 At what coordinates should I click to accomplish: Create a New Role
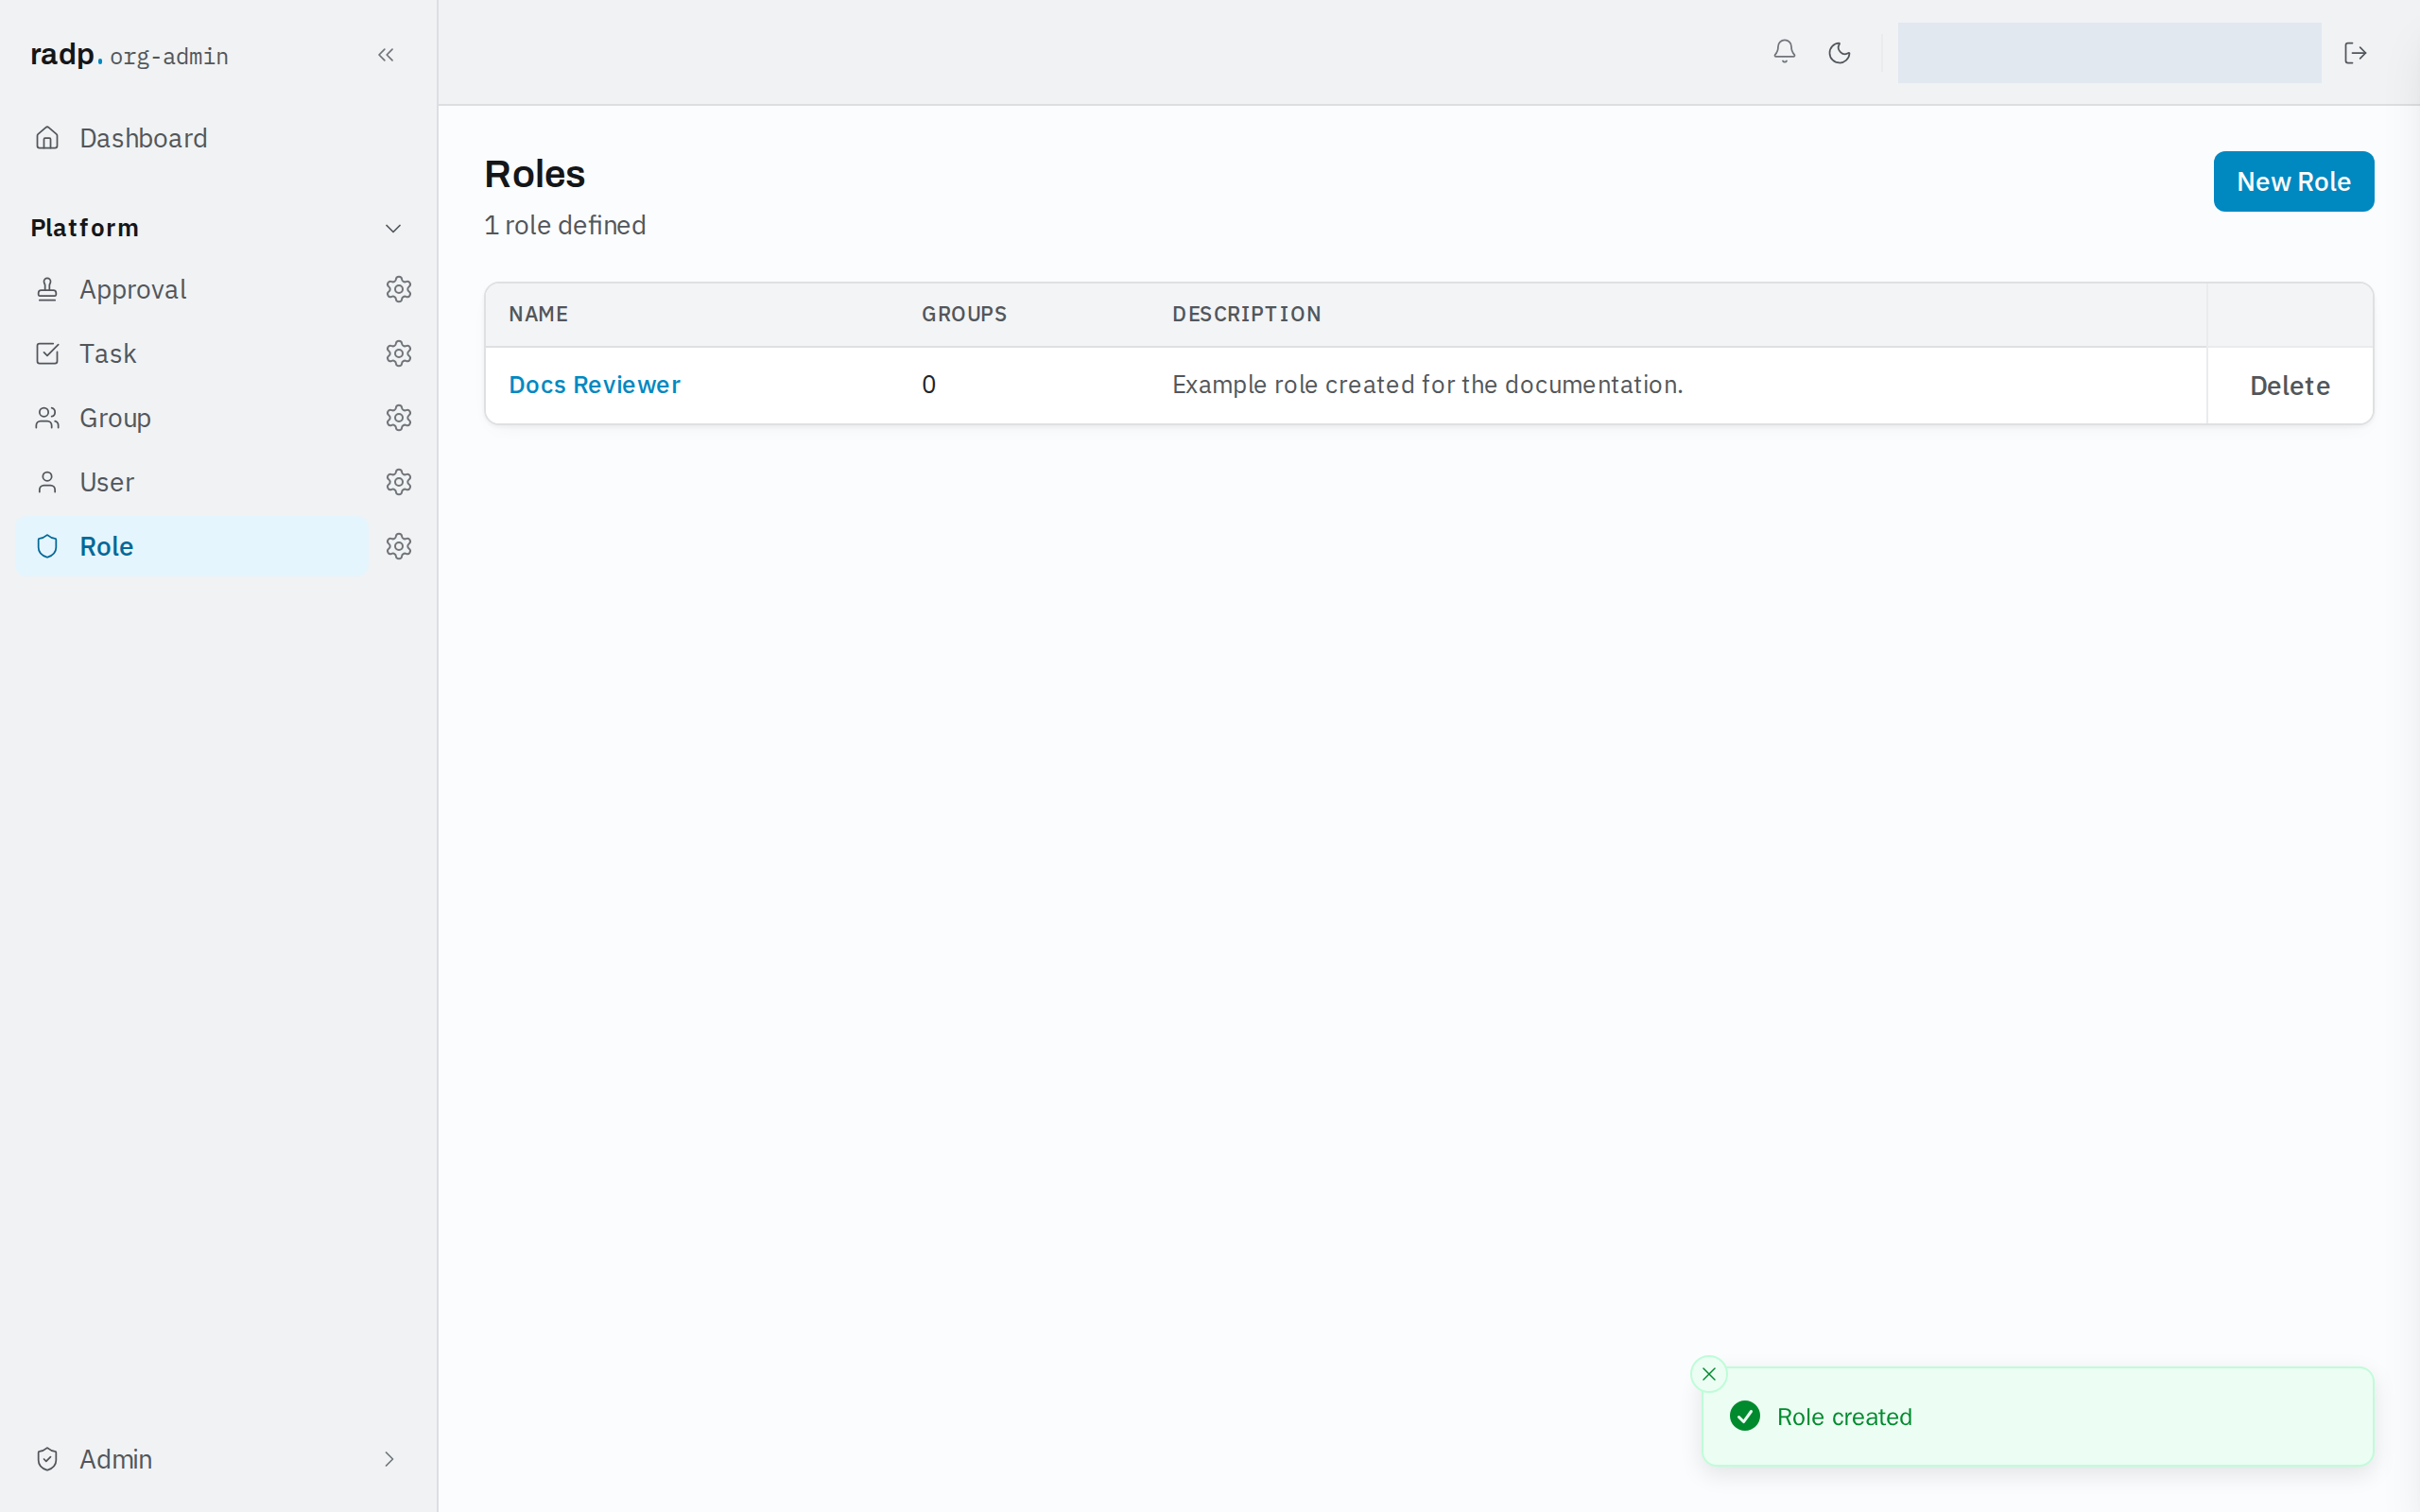tap(2293, 181)
